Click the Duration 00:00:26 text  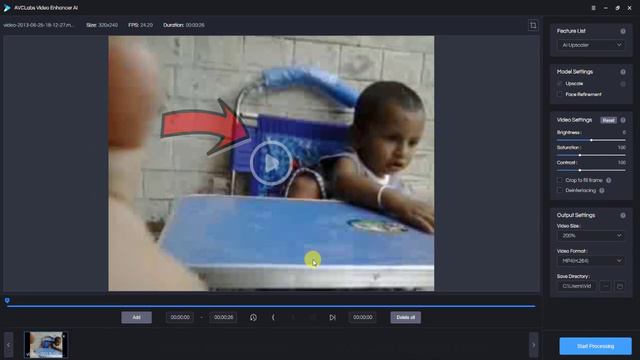coord(184,25)
